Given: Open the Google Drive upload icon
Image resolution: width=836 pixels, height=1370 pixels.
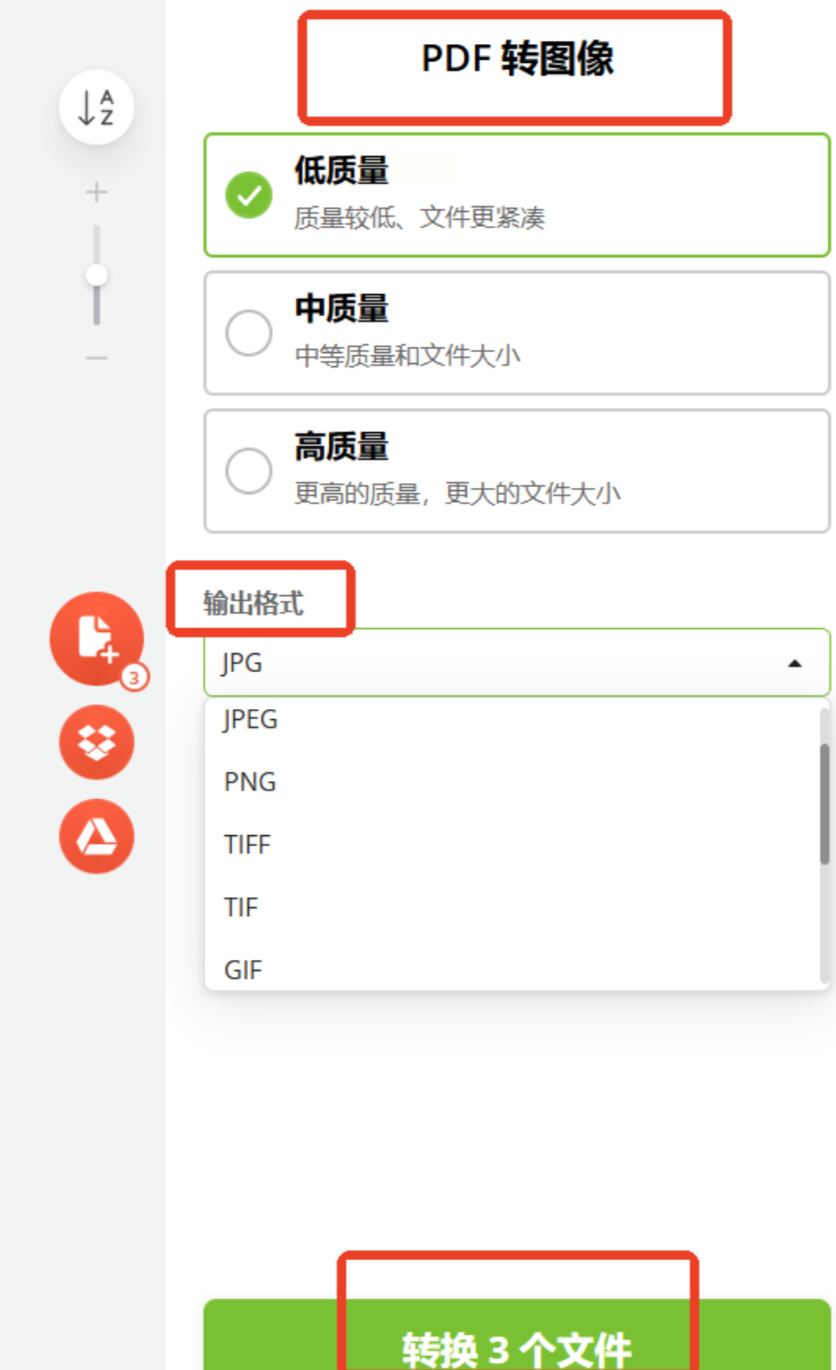Looking at the screenshot, I should click(x=96, y=836).
